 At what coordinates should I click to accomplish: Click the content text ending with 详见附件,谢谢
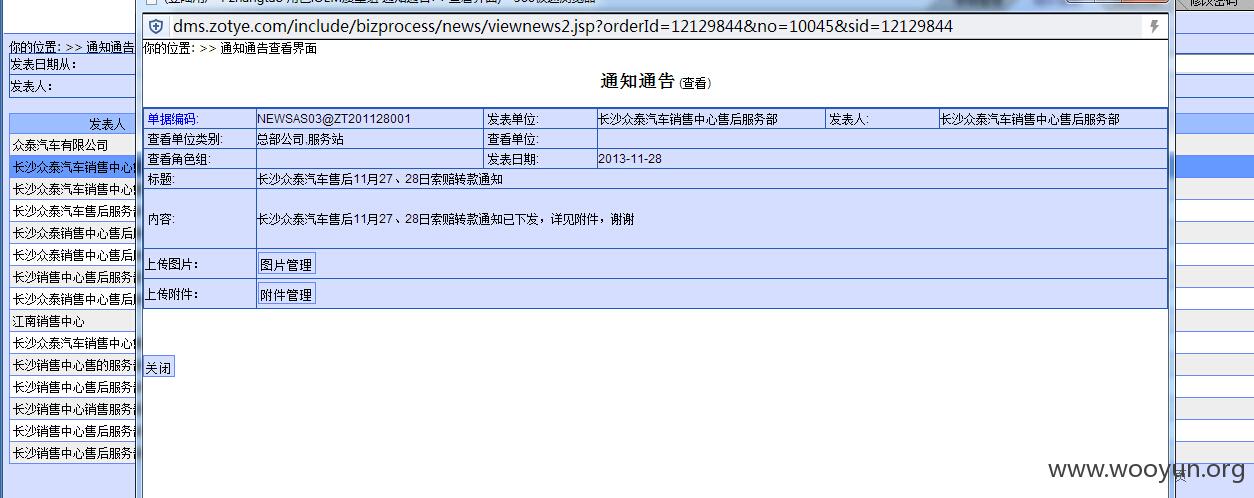pyautogui.click(x=445, y=219)
